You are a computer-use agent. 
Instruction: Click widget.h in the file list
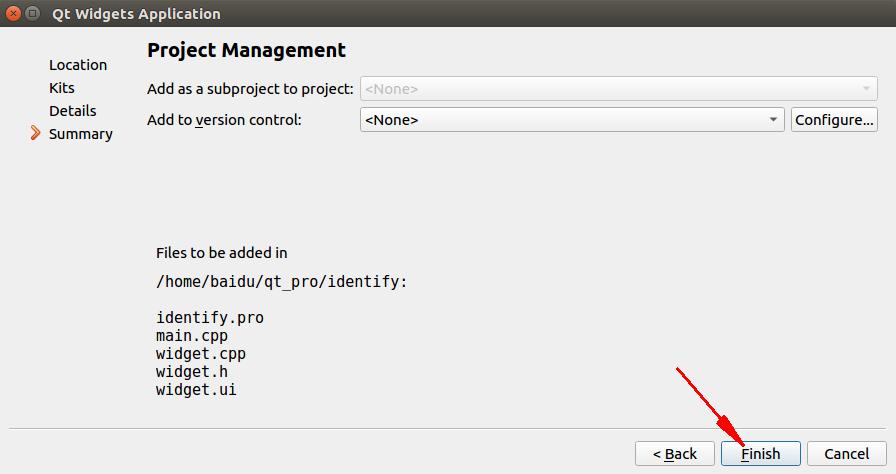coord(192,372)
